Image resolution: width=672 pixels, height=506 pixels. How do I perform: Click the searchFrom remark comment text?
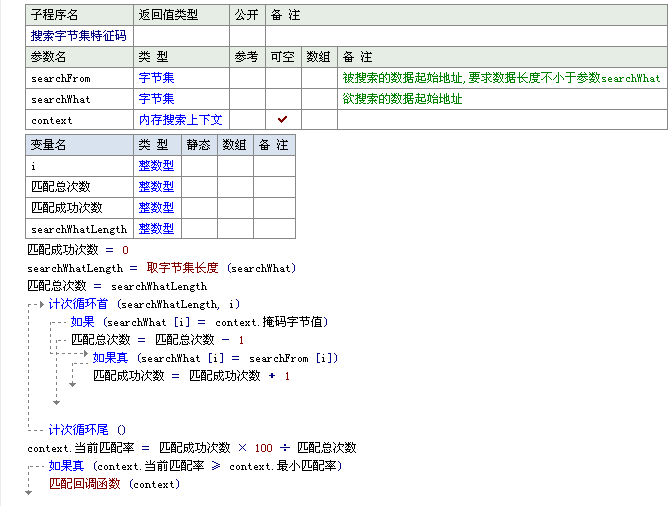point(501,78)
